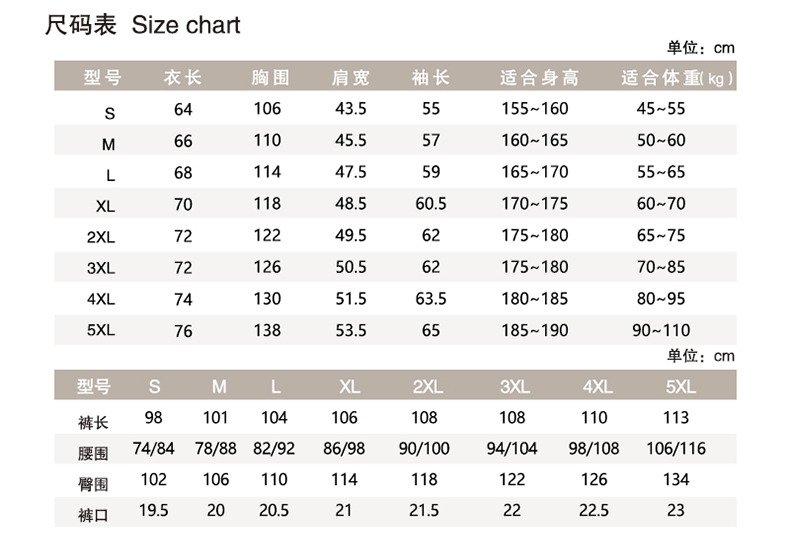Click the 裤长 row label
The image size is (790, 542).
pos(93,419)
